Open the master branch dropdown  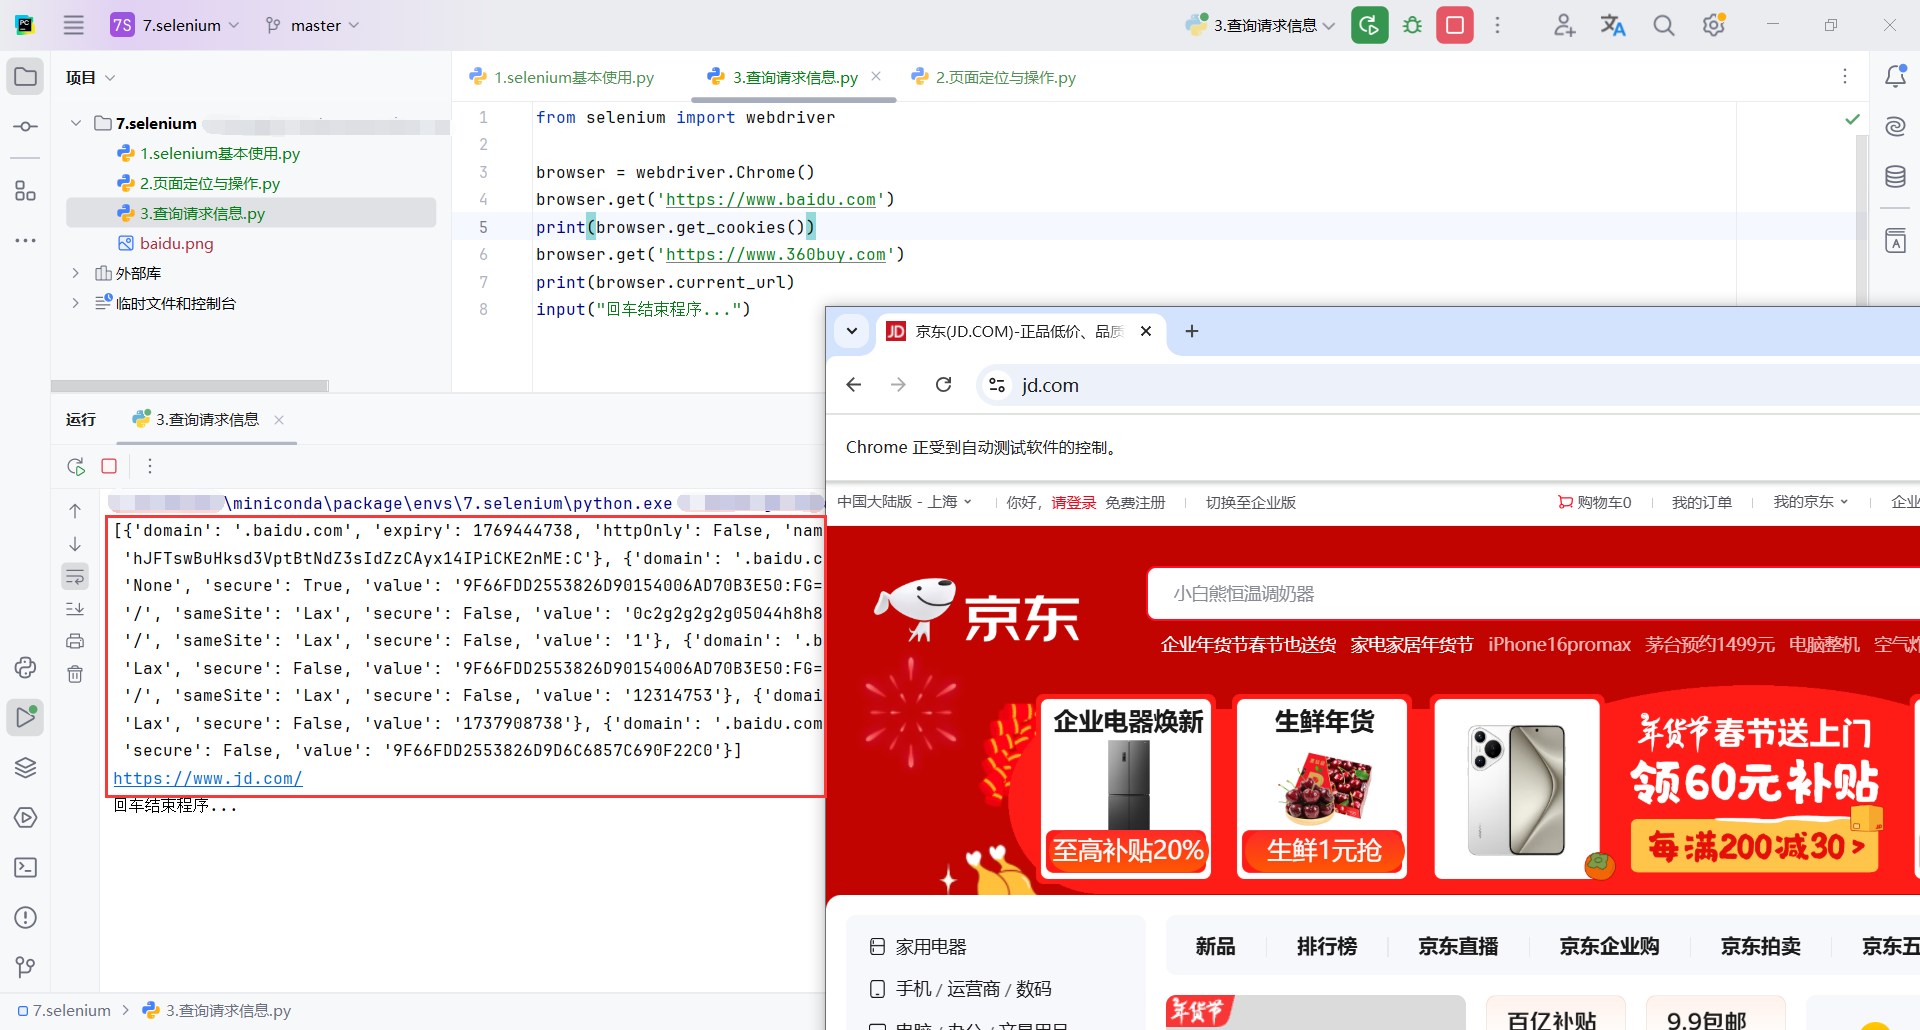coord(312,25)
